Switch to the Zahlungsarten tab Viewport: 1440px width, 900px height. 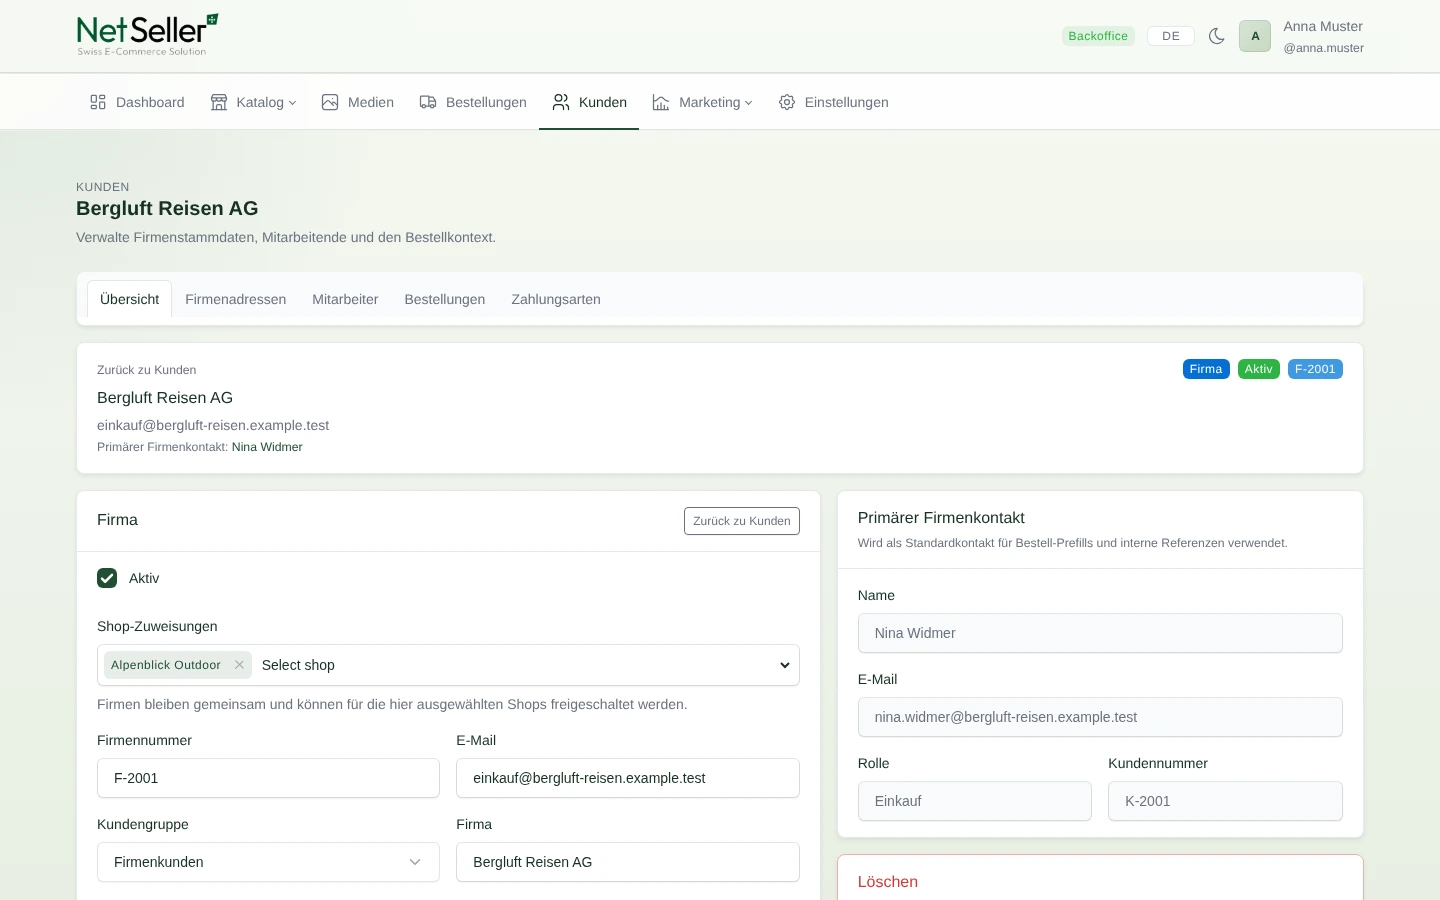556,299
